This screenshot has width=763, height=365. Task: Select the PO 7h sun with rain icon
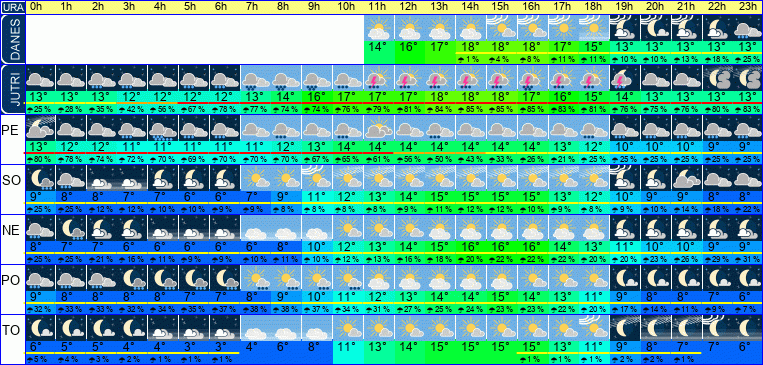tap(256, 278)
